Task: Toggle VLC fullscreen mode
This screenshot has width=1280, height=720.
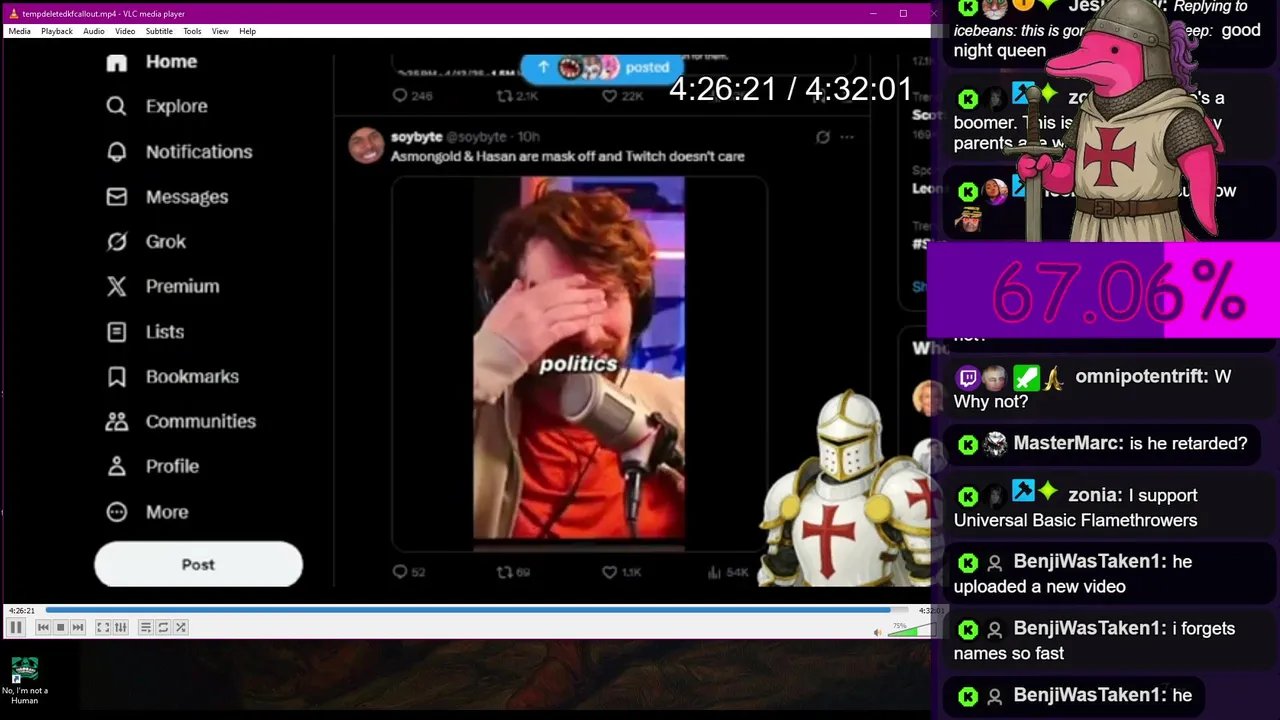Action: click(x=103, y=627)
